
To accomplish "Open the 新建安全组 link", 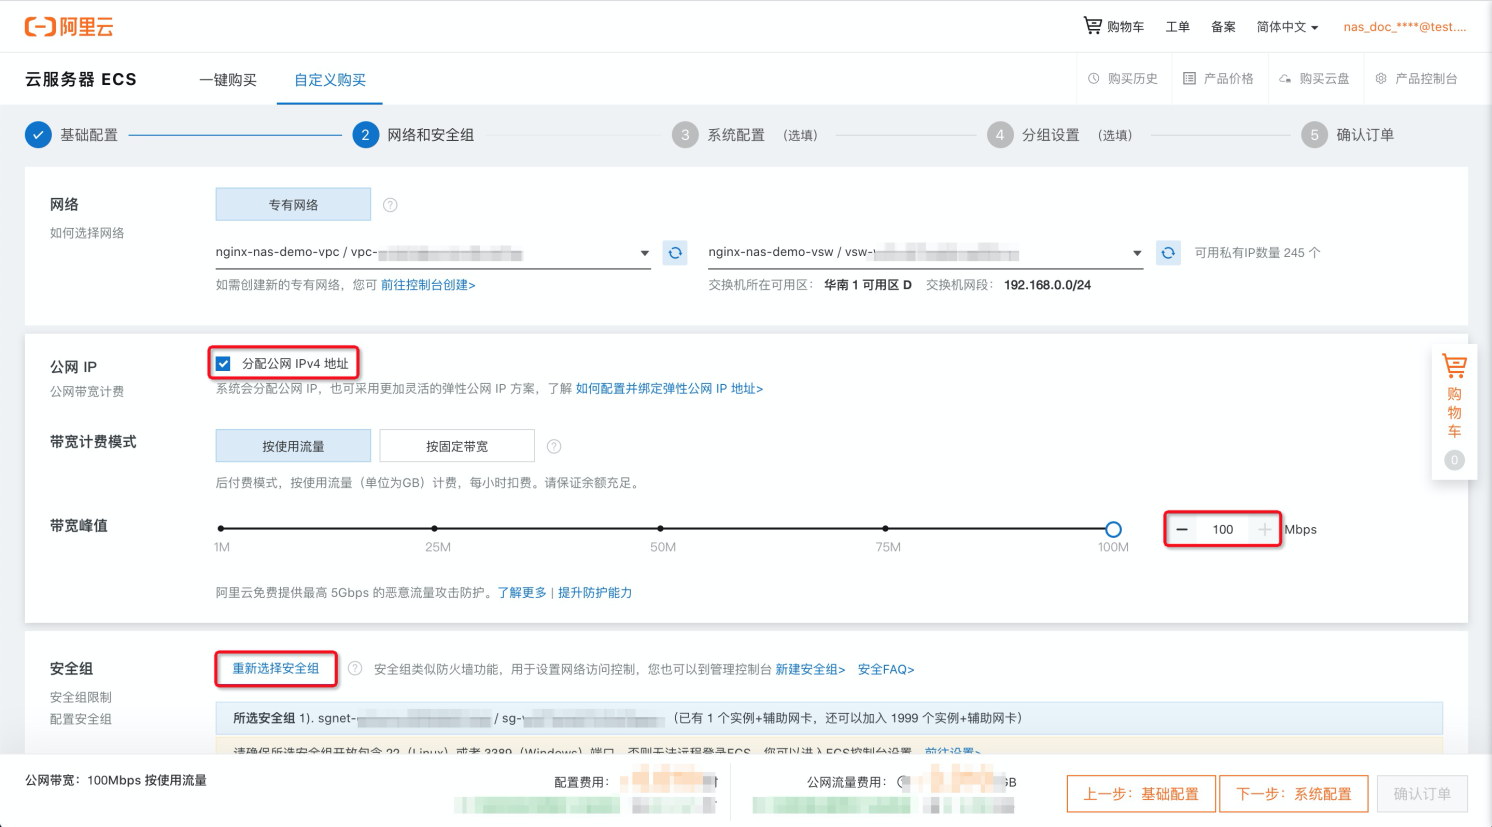I will [x=810, y=670].
